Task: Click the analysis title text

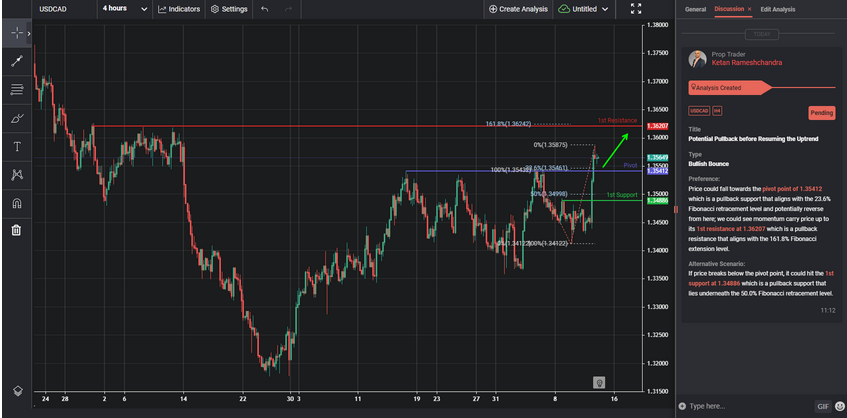Action: pyautogui.click(x=753, y=139)
